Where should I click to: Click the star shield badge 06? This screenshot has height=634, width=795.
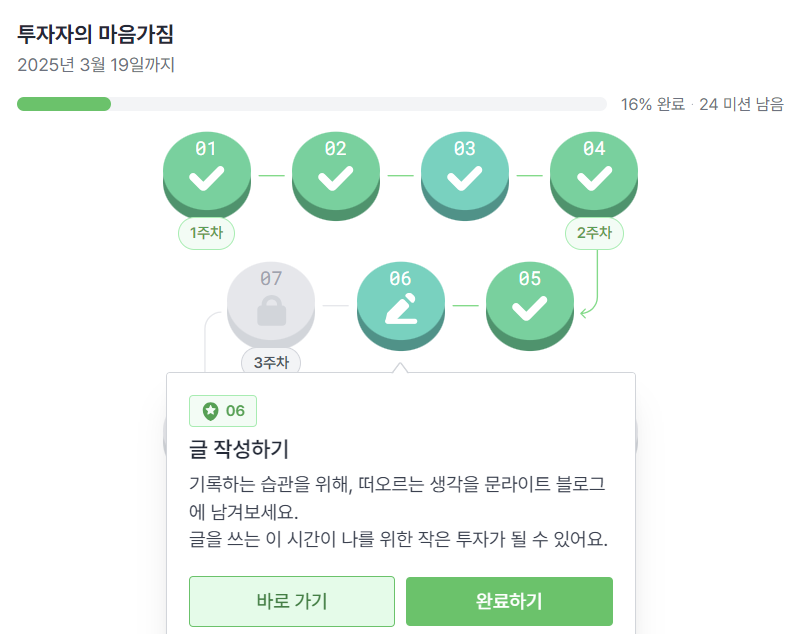point(223,411)
